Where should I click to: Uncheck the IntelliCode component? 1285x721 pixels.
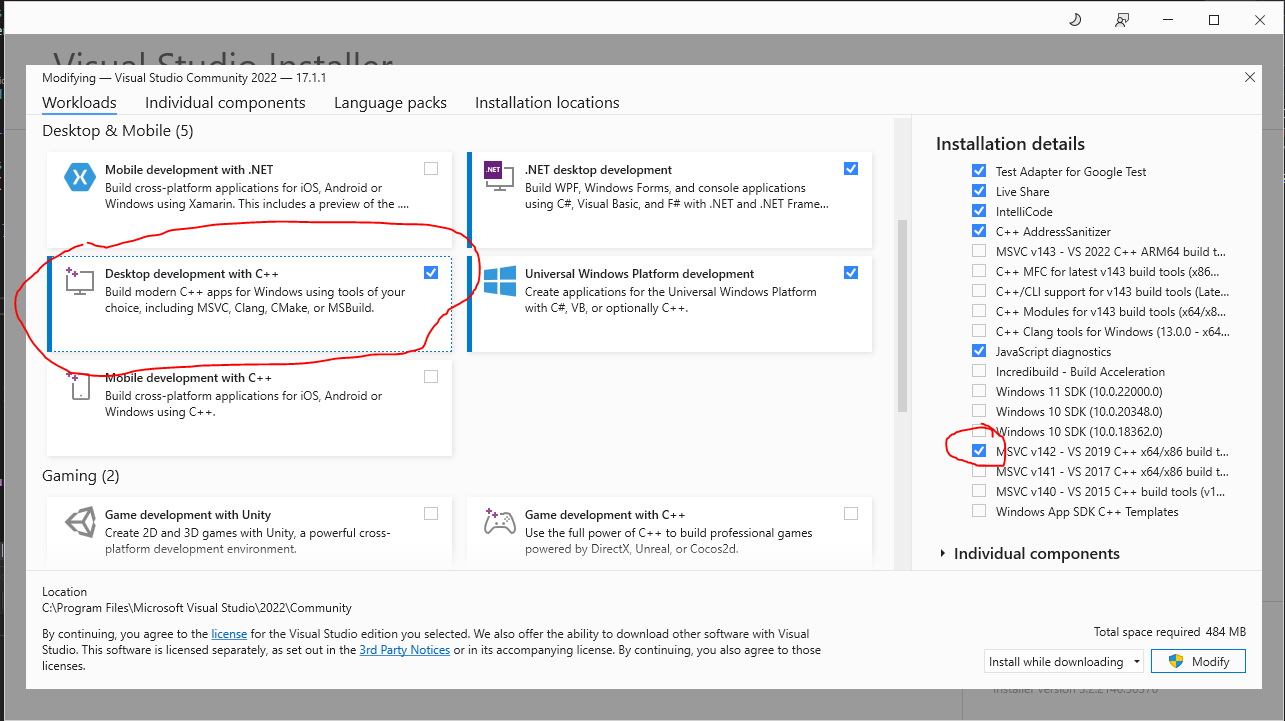pyautogui.click(x=979, y=212)
